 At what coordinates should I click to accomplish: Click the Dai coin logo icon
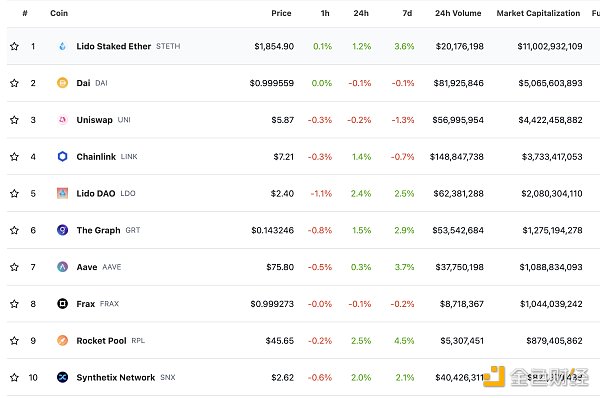click(62, 83)
